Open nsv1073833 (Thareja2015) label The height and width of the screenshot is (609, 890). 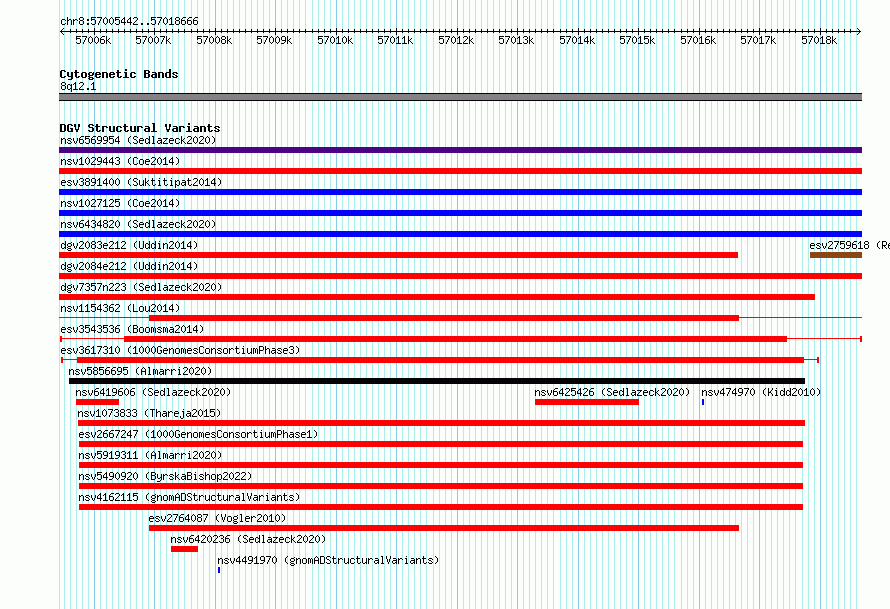149,413
